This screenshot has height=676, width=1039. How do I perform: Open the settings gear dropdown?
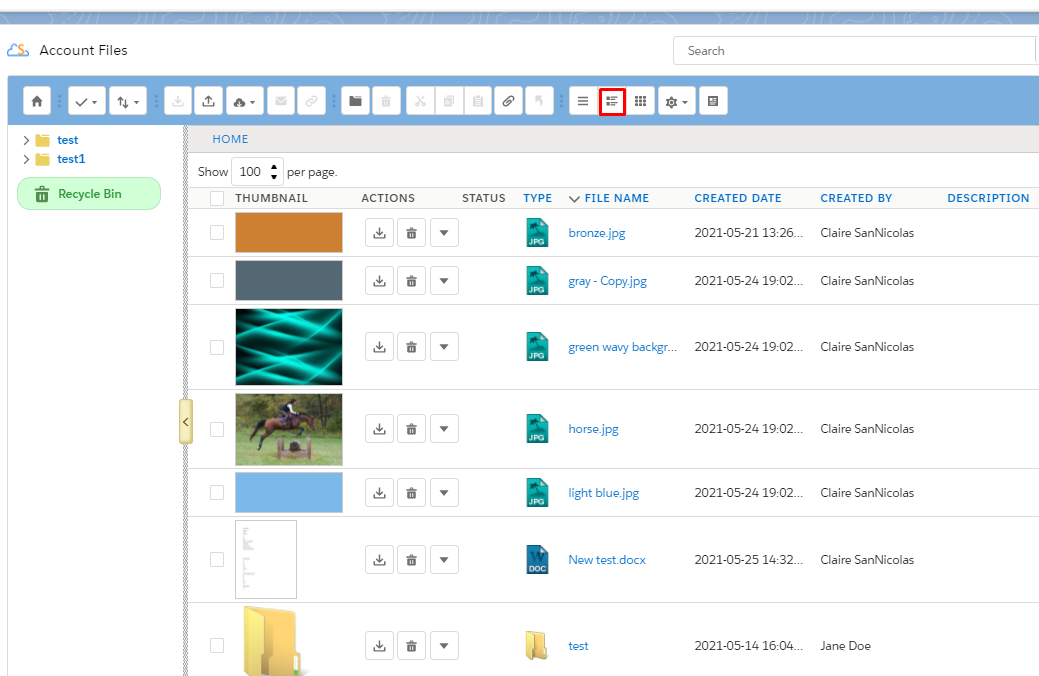click(676, 101)
